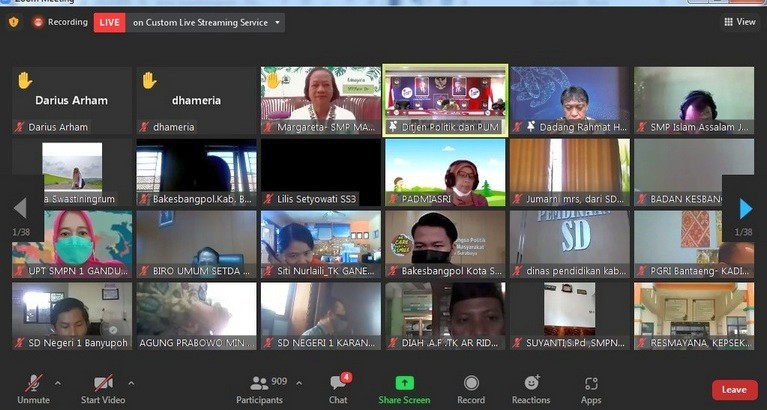
Task: Open the Apps panel
Action: click(x=591, y=384)
